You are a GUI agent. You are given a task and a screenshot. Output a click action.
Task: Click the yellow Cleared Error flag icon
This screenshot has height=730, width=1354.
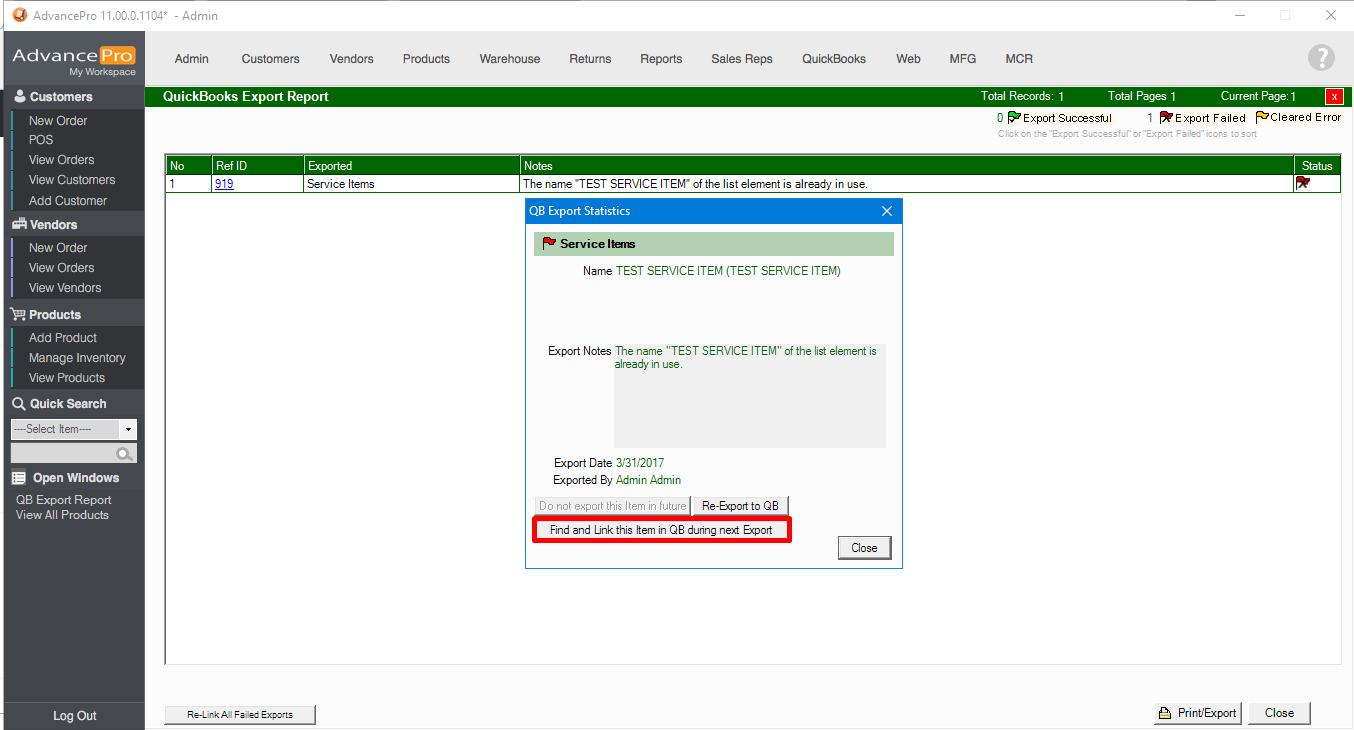click(x=1262, y=117)
